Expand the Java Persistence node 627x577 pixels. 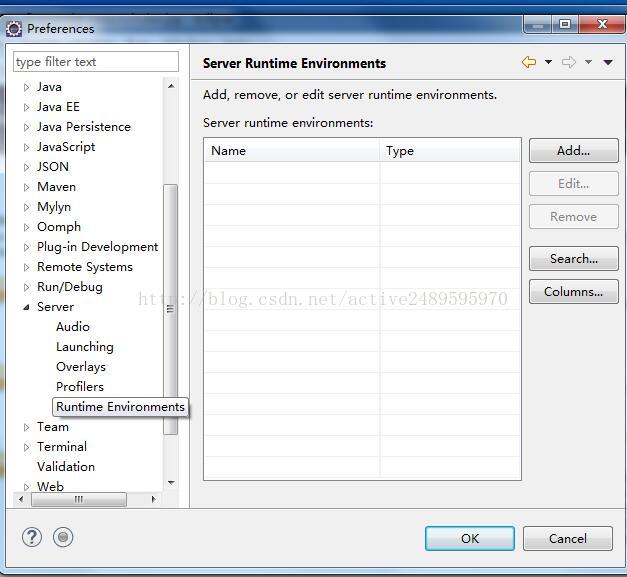pyautogui.click(x=26, y=127)
